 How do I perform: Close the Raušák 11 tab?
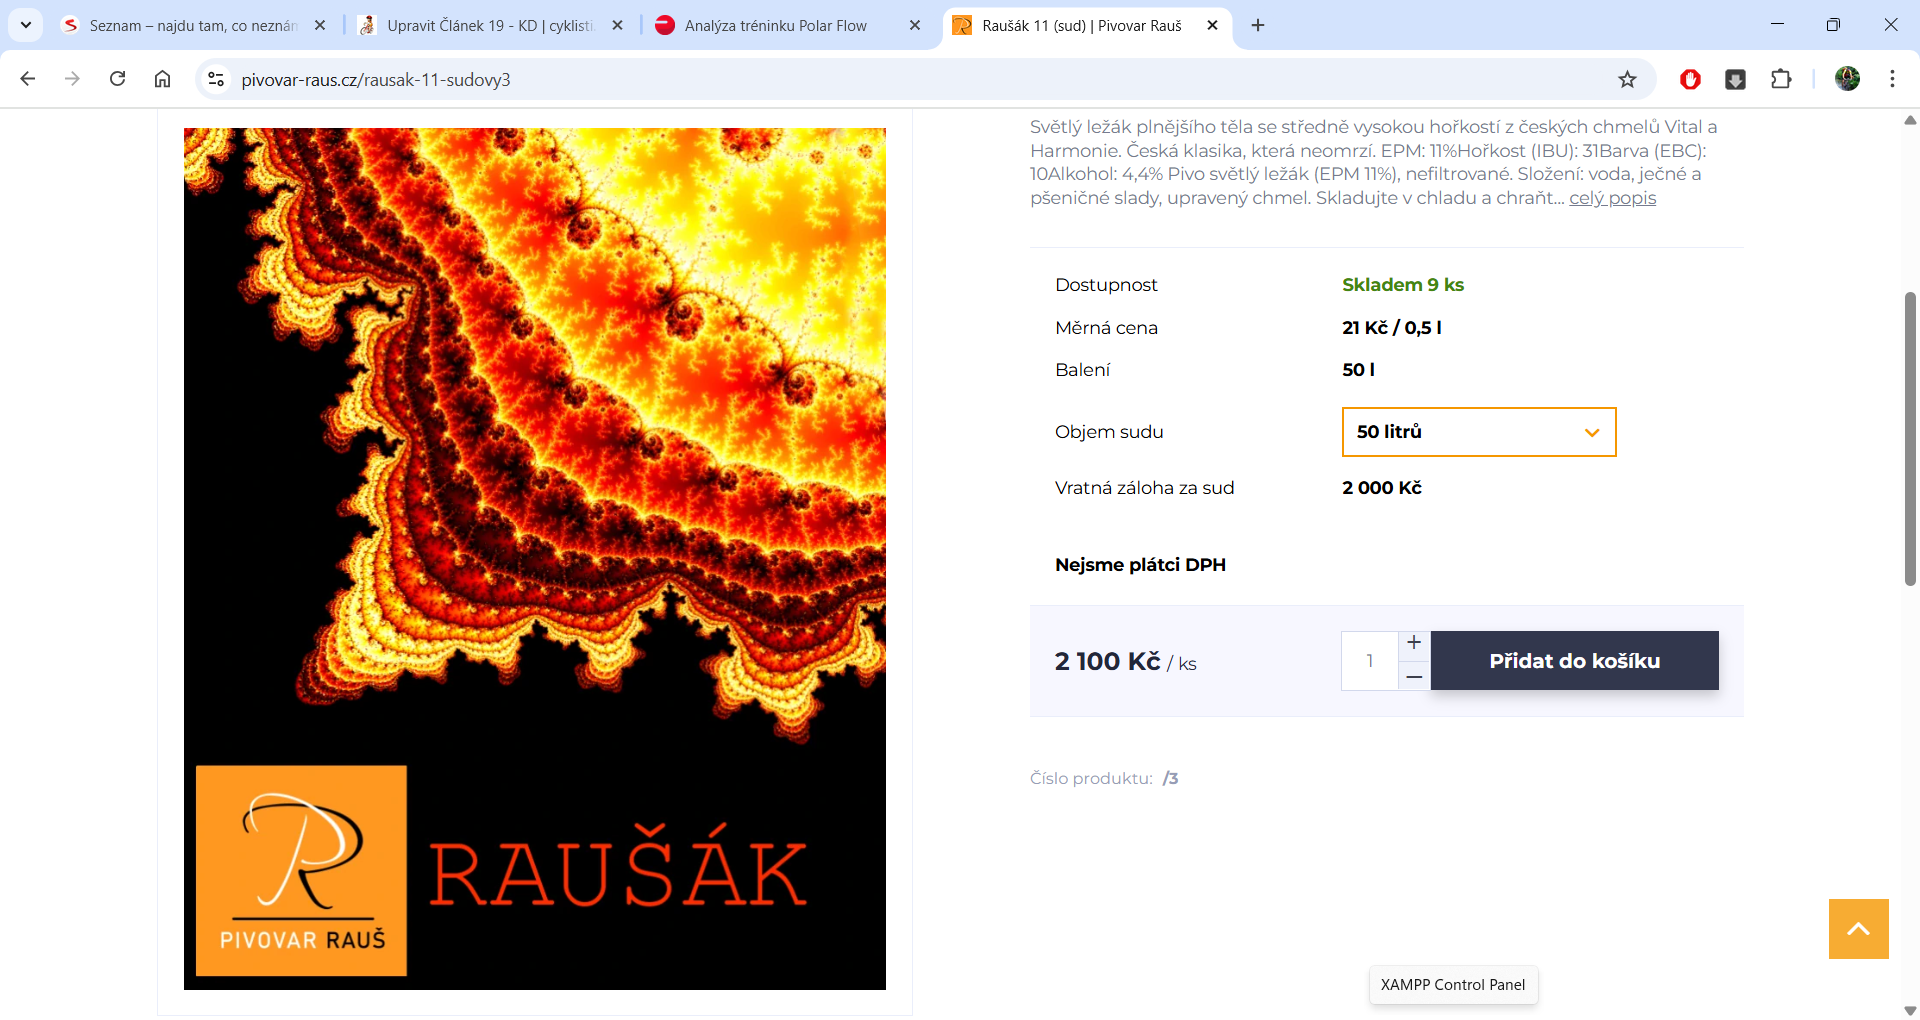pos(1212,25)
